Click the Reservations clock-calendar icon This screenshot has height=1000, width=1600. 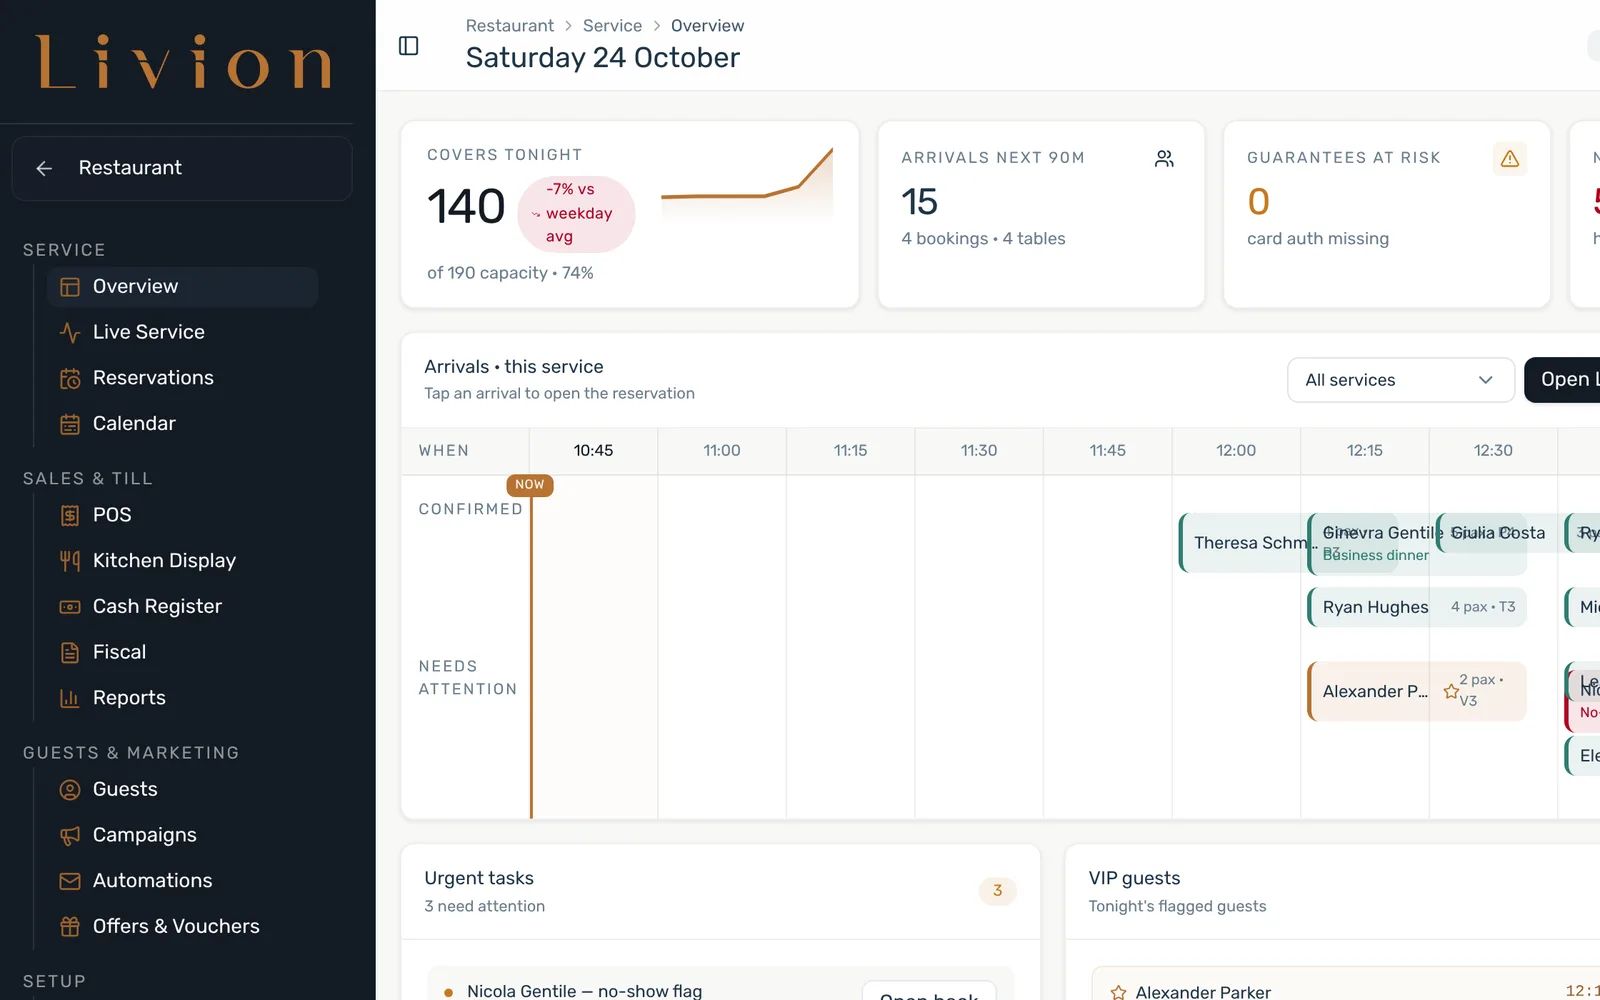[70, 378]
